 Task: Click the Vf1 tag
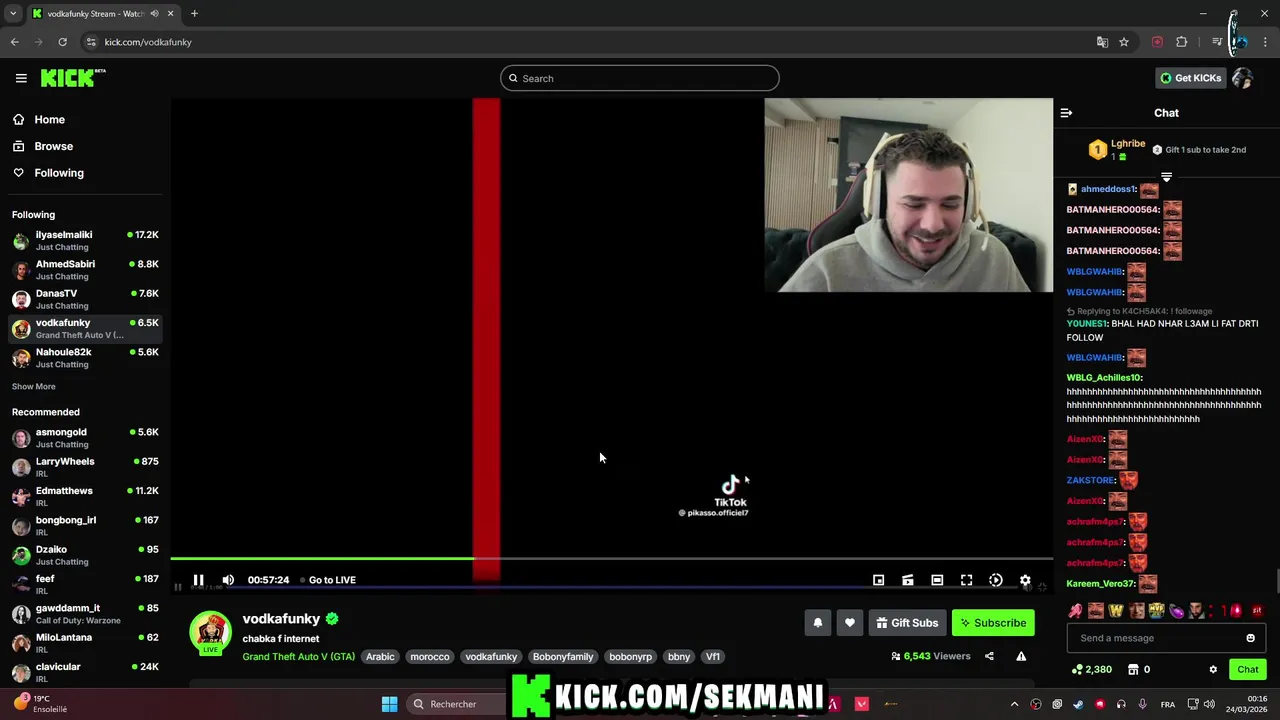713,657
